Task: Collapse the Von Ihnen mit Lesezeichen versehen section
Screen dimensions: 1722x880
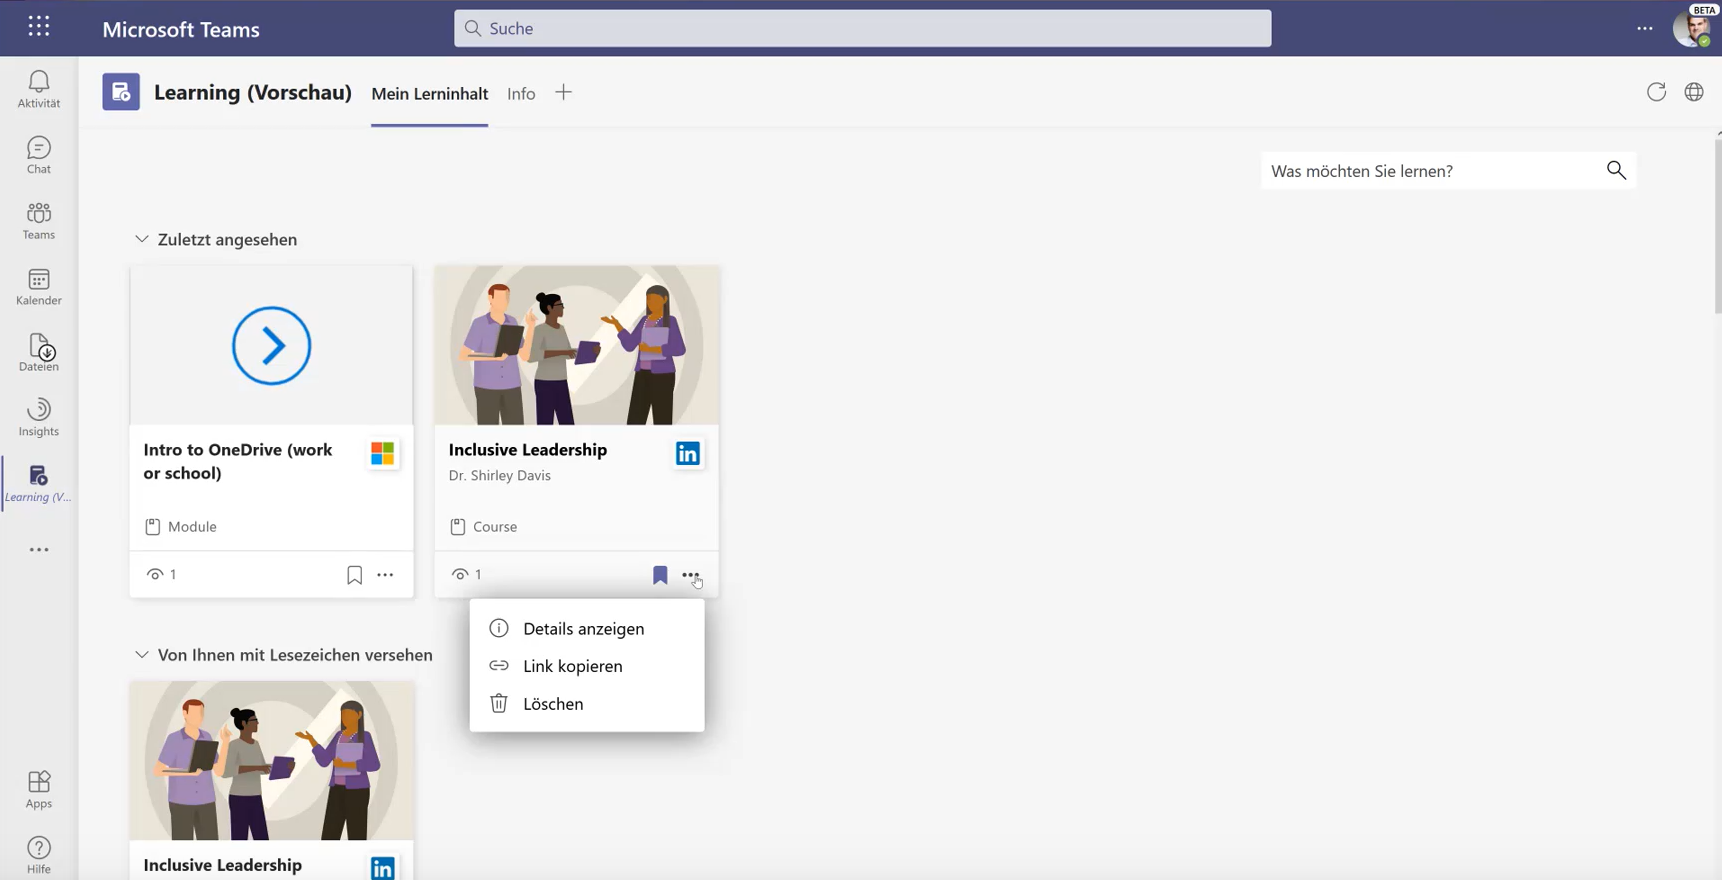Action: click(x=142, y=655)
